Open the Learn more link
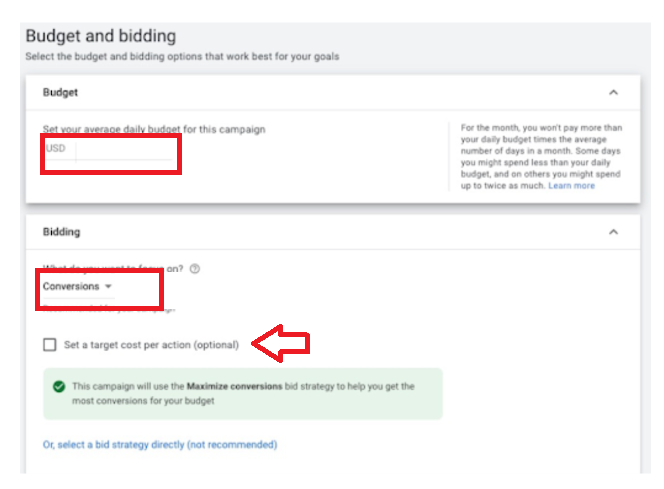Screen dimensions: 664x489 tap(571, 186)
